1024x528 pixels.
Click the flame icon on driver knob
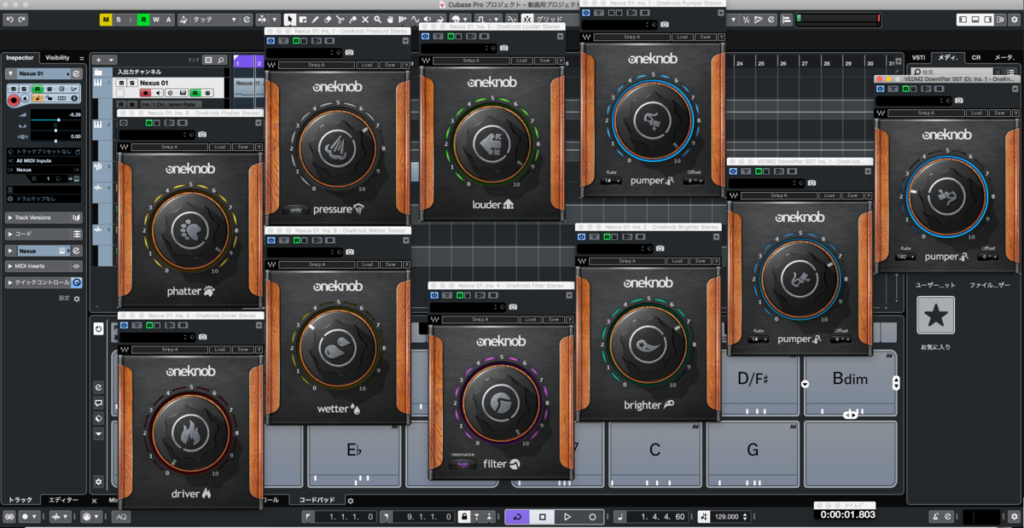click(191, 435)
